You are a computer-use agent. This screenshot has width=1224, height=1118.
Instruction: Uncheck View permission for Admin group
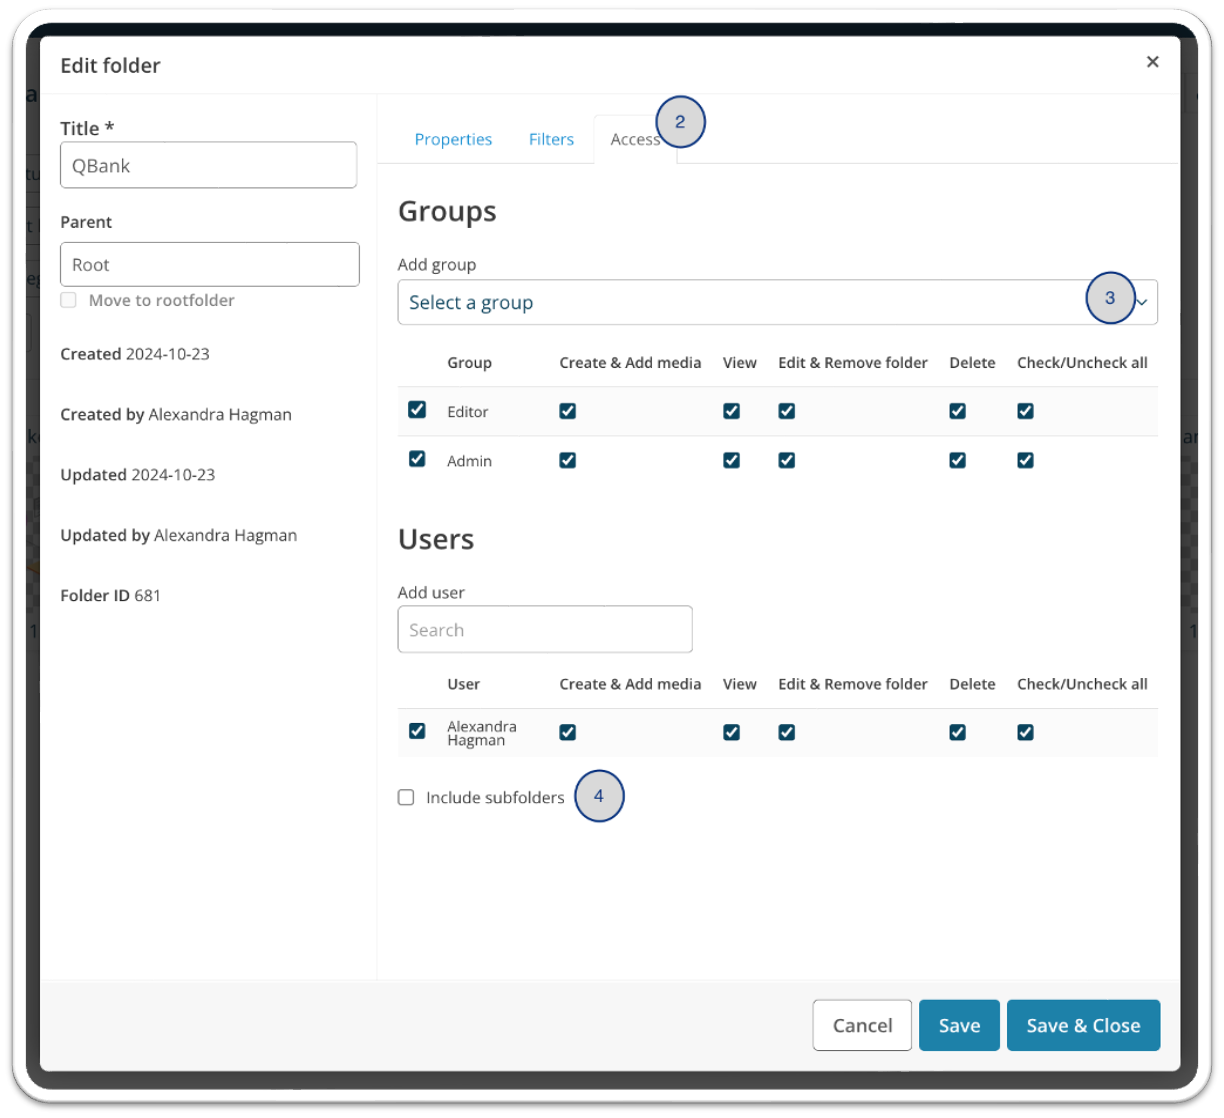[731, 460]
